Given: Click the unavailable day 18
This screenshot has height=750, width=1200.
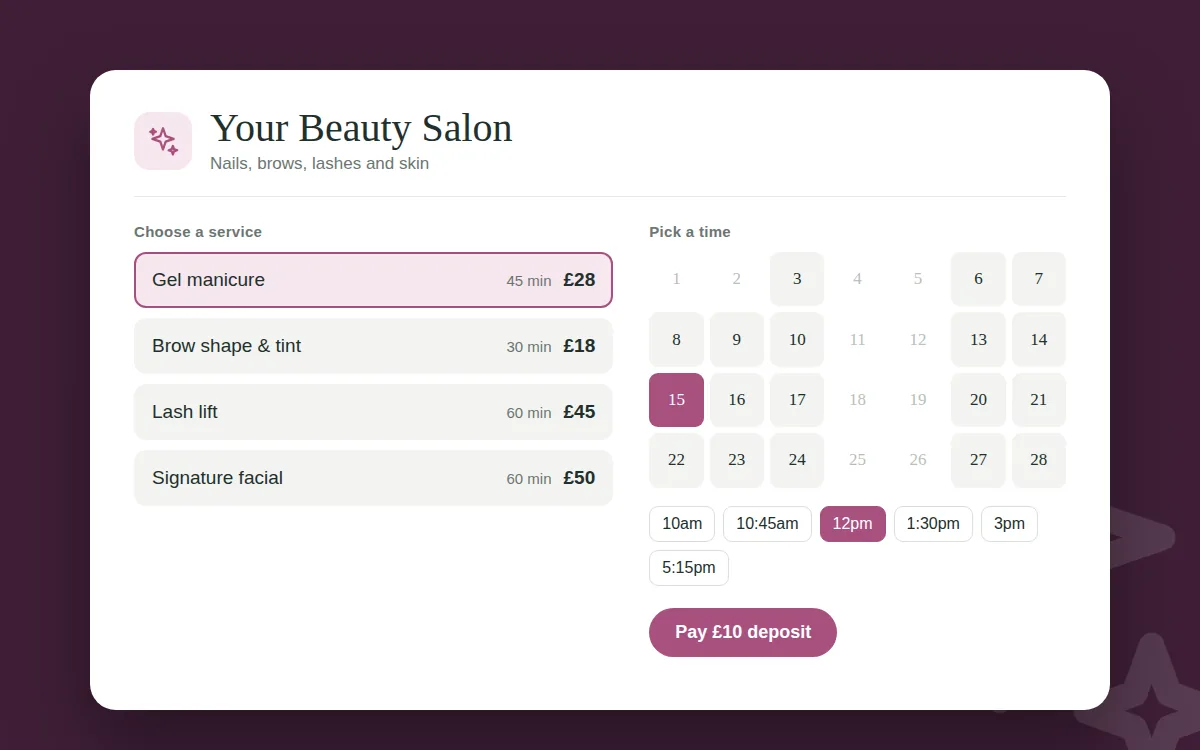Looking at the screenshot, I should pos(857,400).
